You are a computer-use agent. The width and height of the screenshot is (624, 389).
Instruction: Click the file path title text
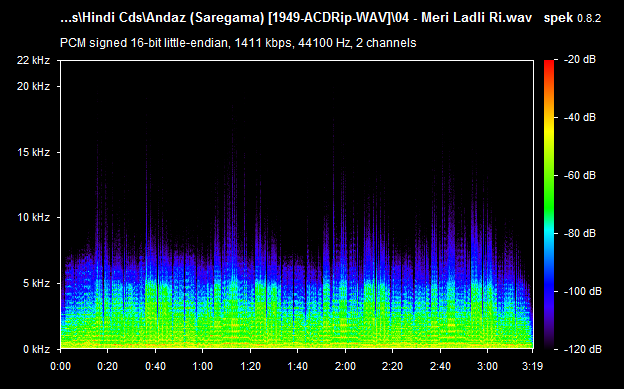click(296, 18)
